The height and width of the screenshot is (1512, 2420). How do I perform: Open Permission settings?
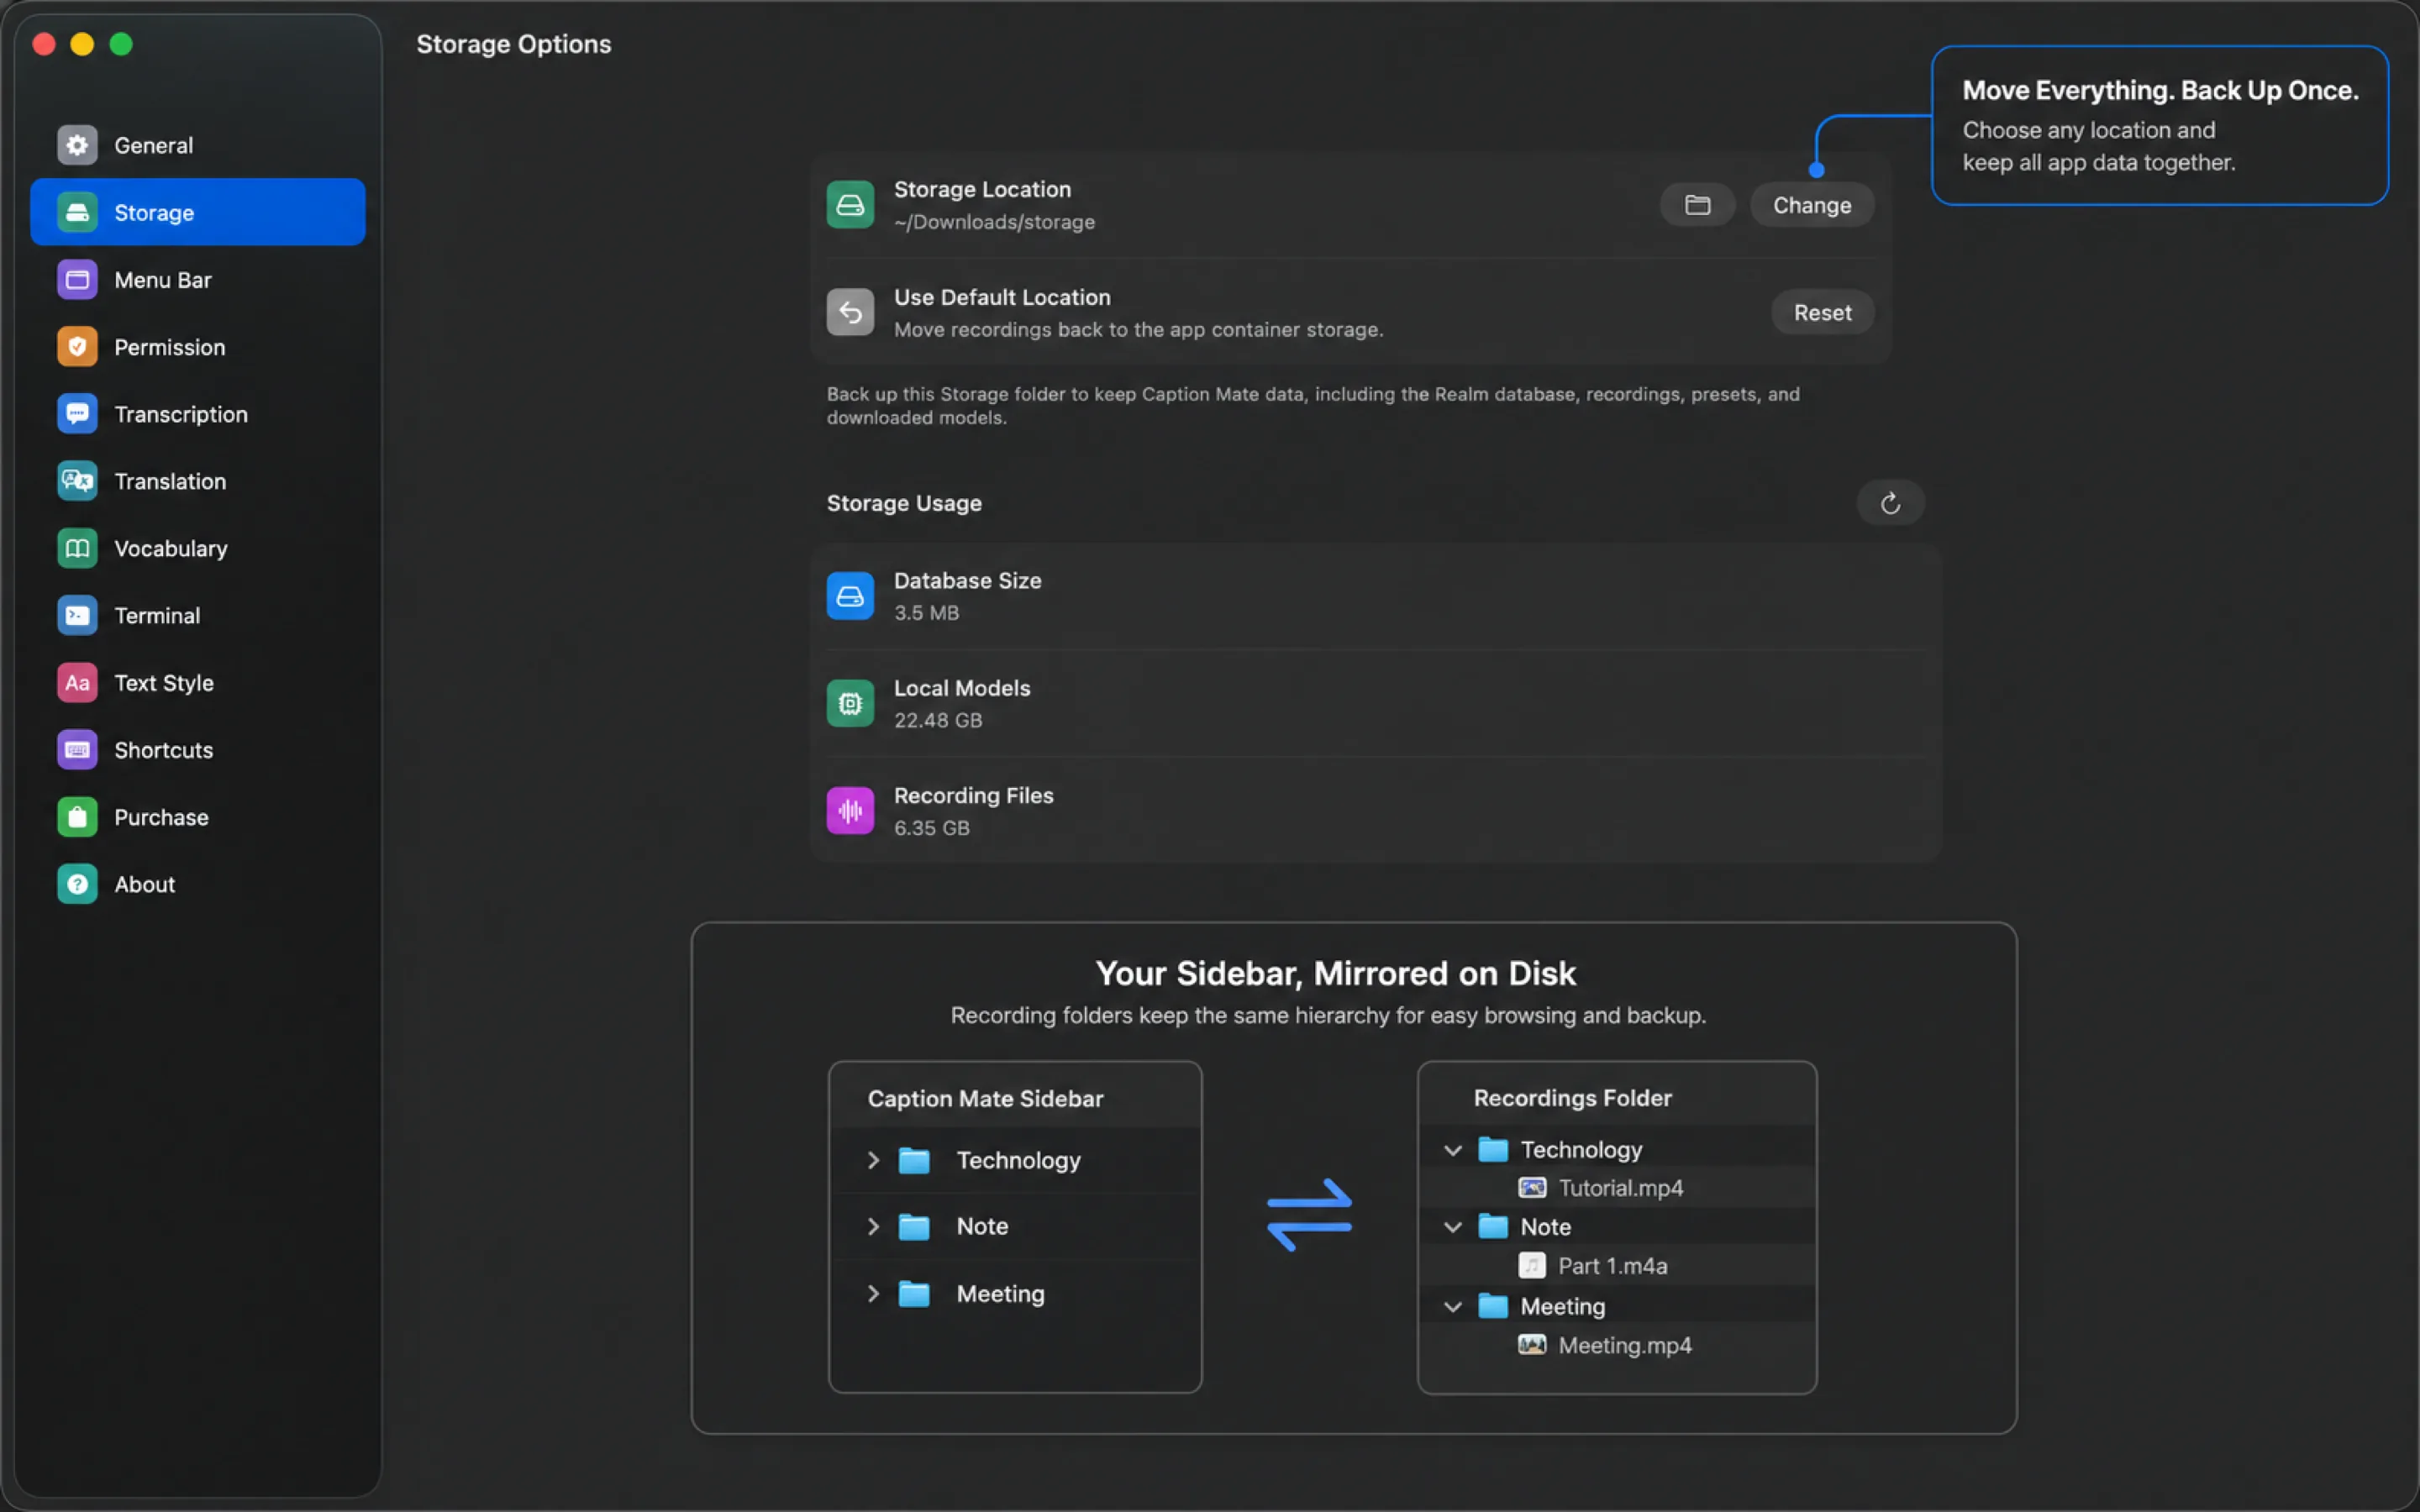coord(198,347)
